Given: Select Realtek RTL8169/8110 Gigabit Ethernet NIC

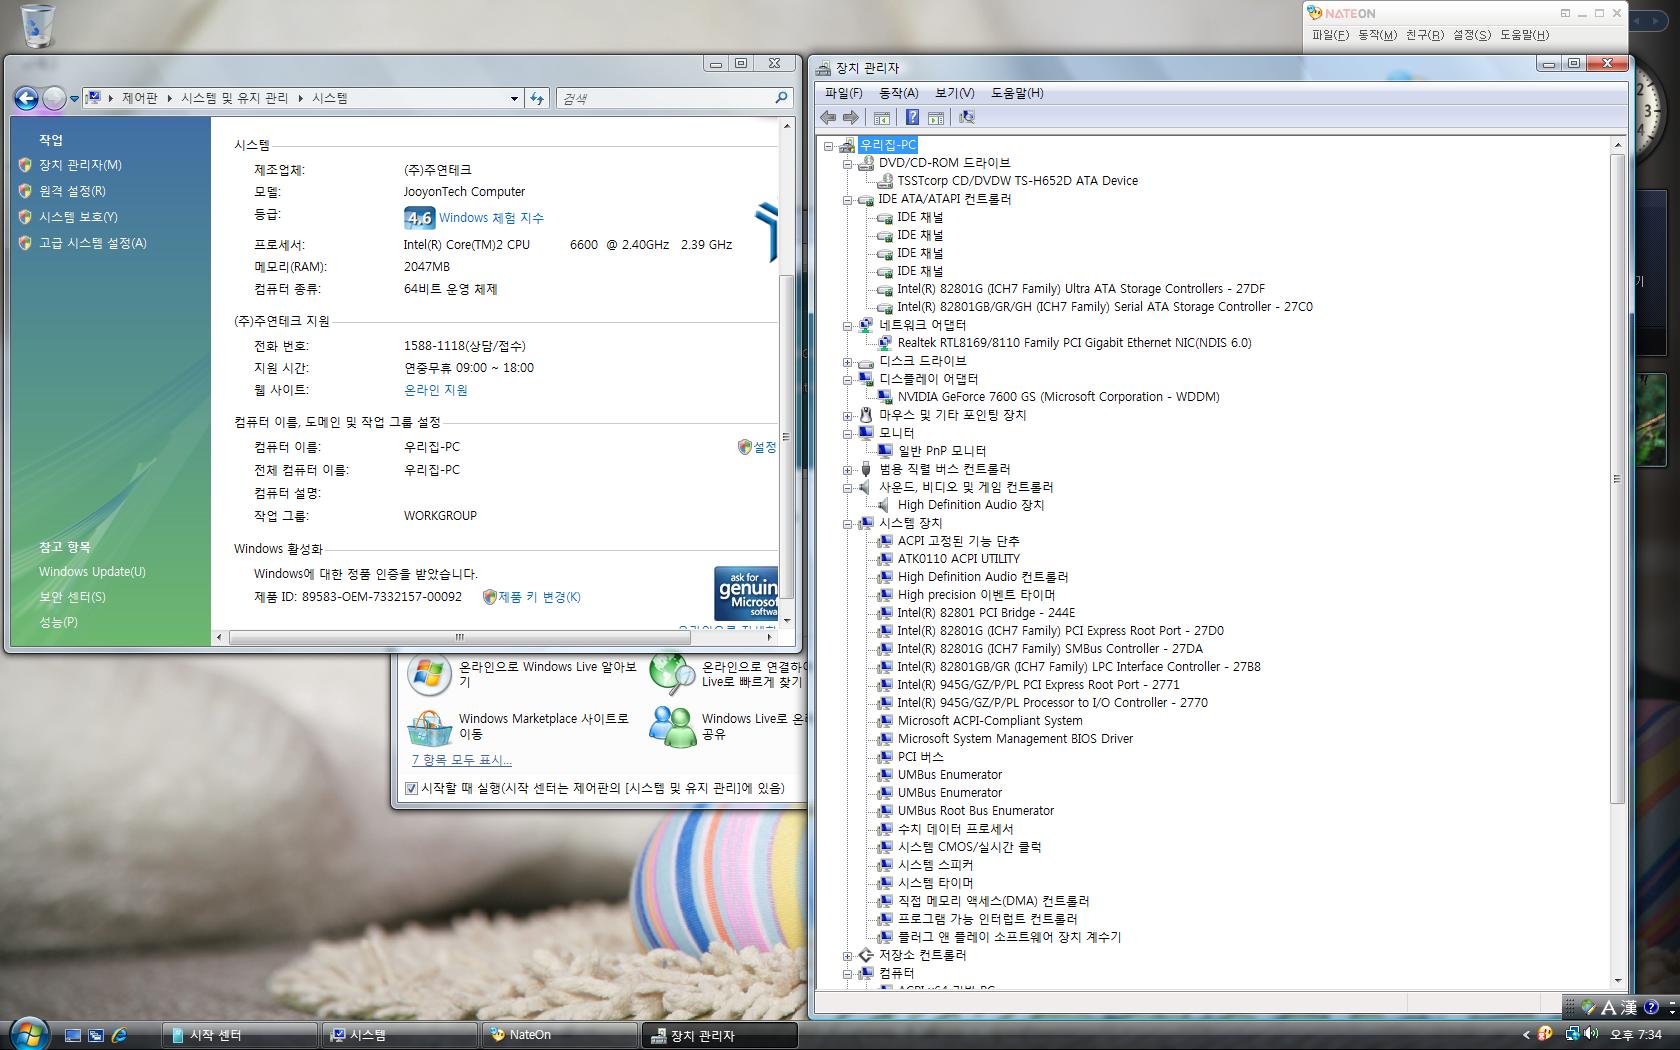Looking at the screenshot, I should pyautogui.click(x=1074, y=343).
